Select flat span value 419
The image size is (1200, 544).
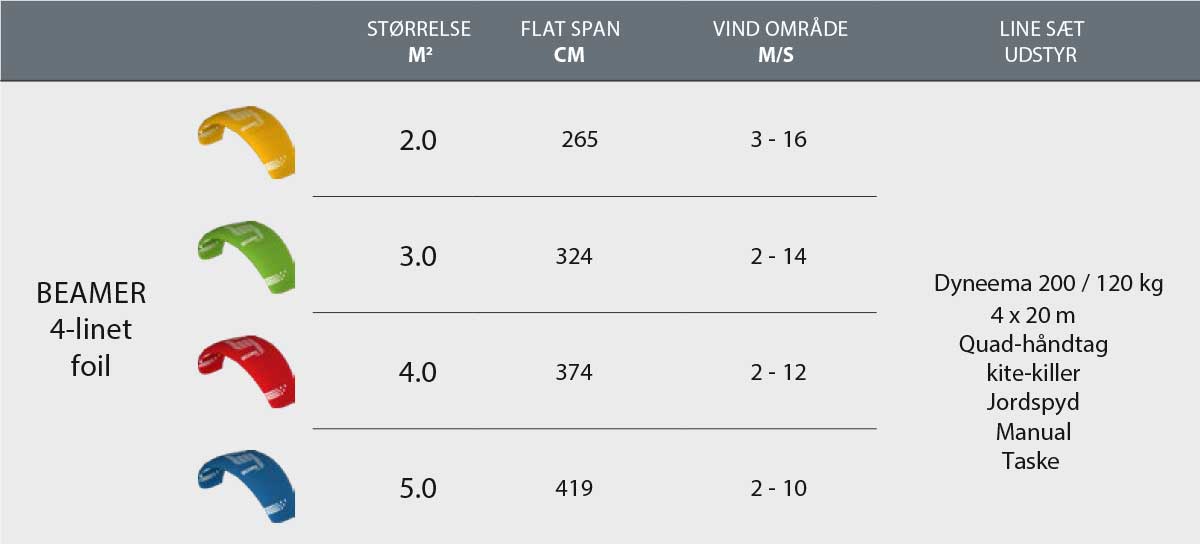(574, 489)
